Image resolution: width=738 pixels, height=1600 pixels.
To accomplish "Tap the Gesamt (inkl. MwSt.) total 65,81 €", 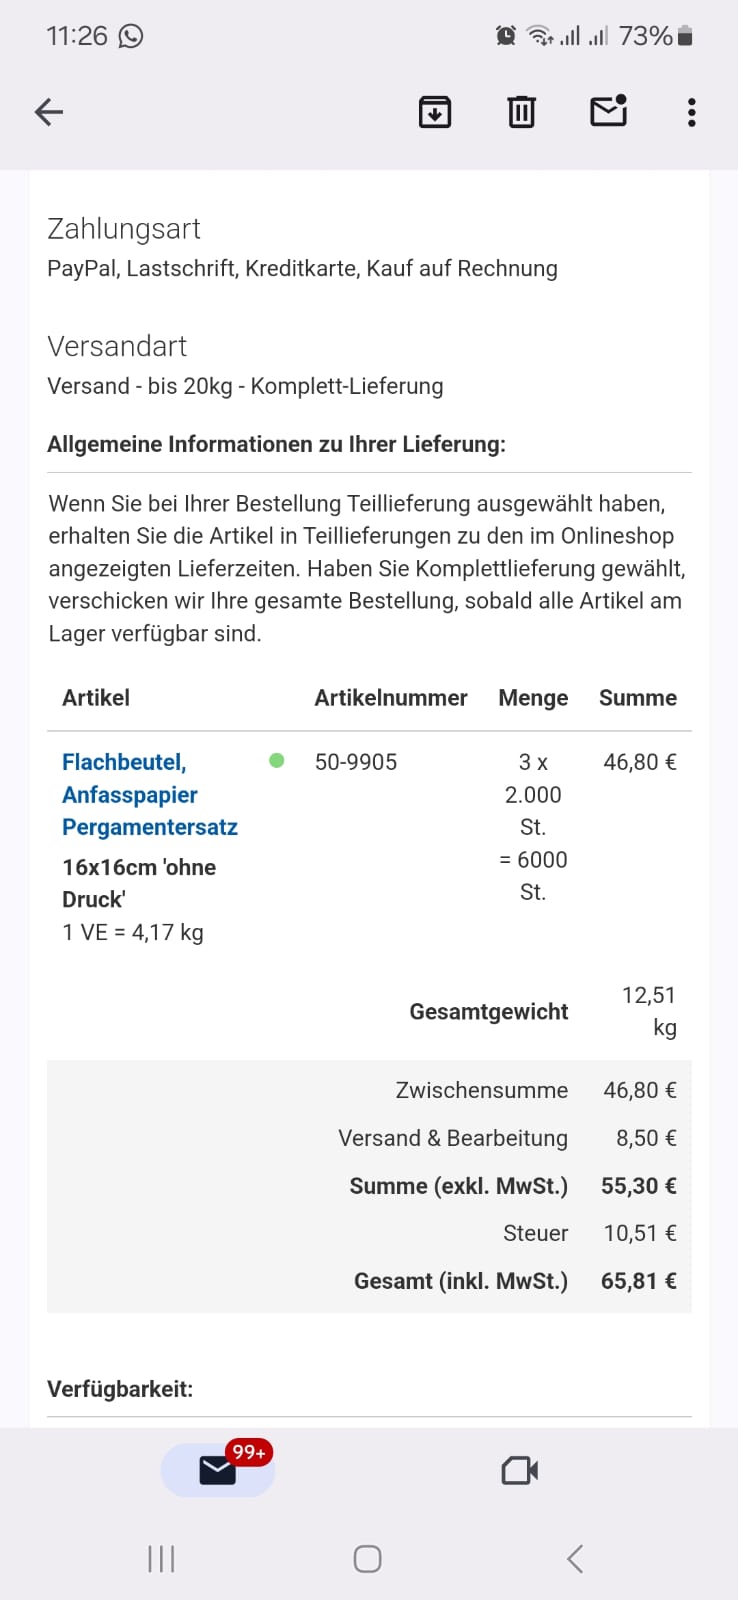I will pyautogui.click(x=638, y=1281).
